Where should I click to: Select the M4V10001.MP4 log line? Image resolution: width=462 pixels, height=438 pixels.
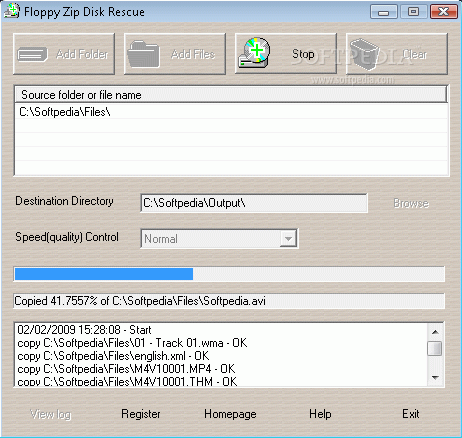pyautogui.click(x=126, y=369)
